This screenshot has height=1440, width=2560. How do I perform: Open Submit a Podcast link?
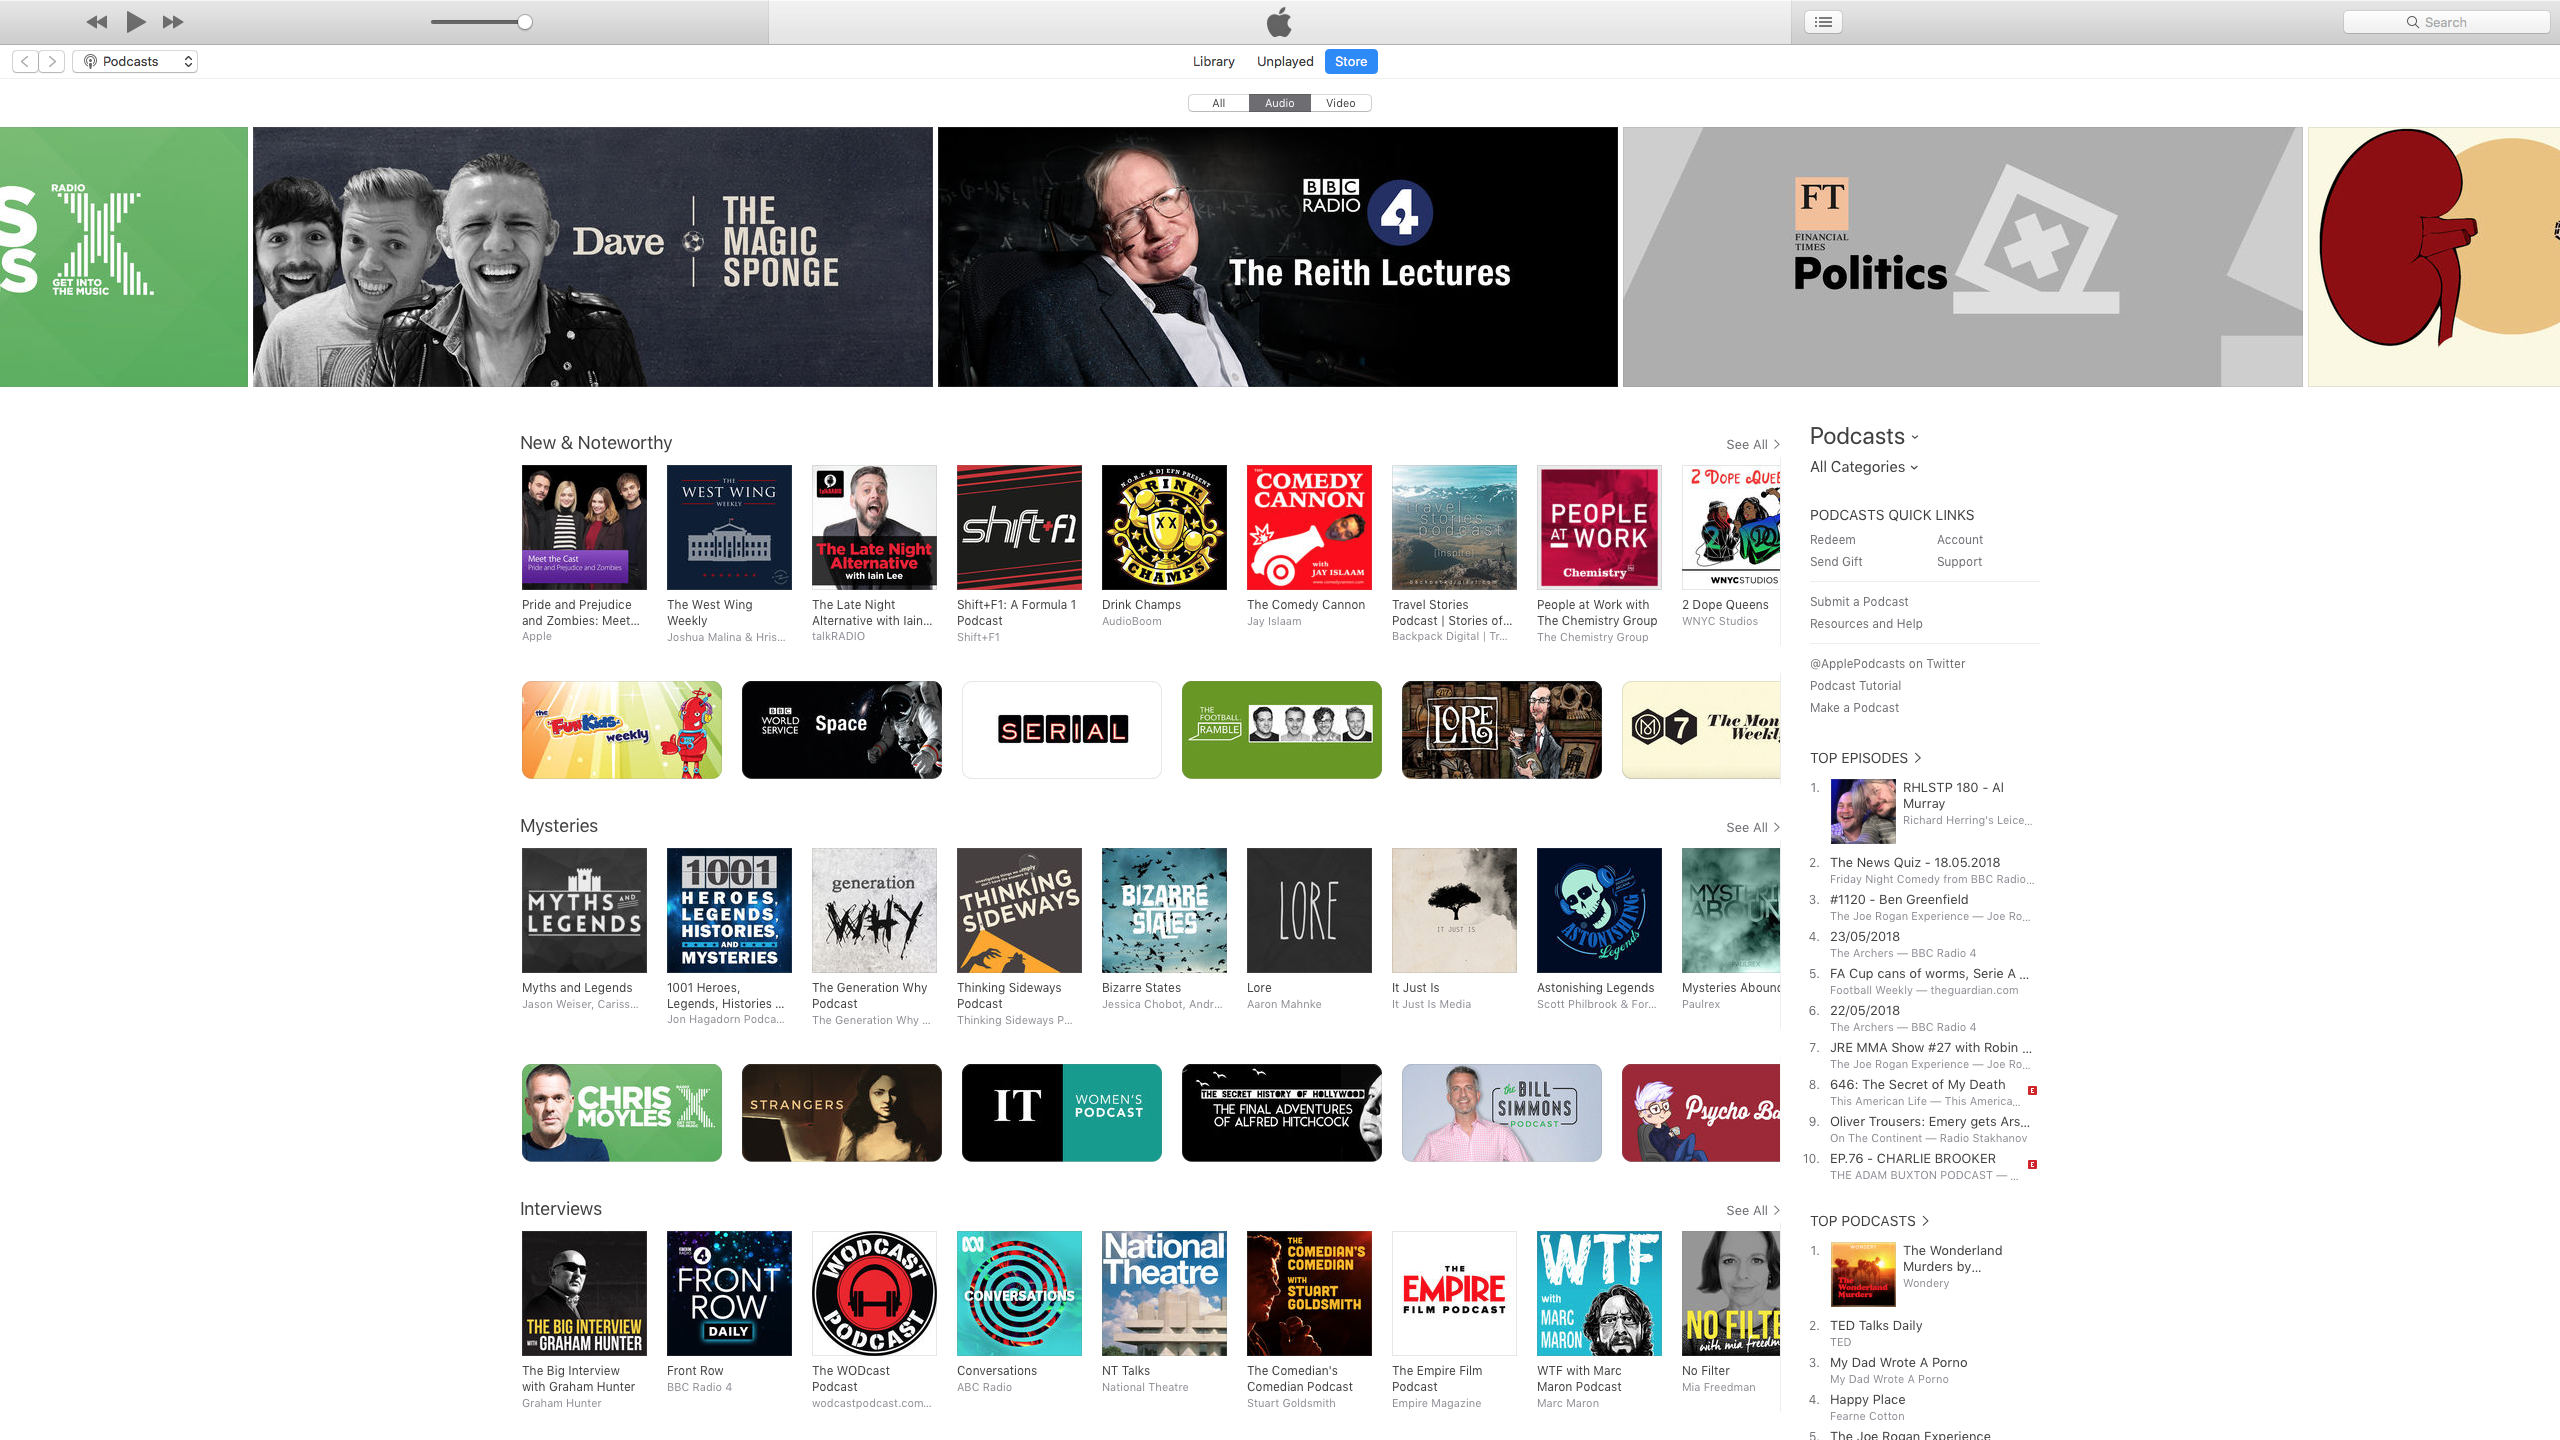1859,602
